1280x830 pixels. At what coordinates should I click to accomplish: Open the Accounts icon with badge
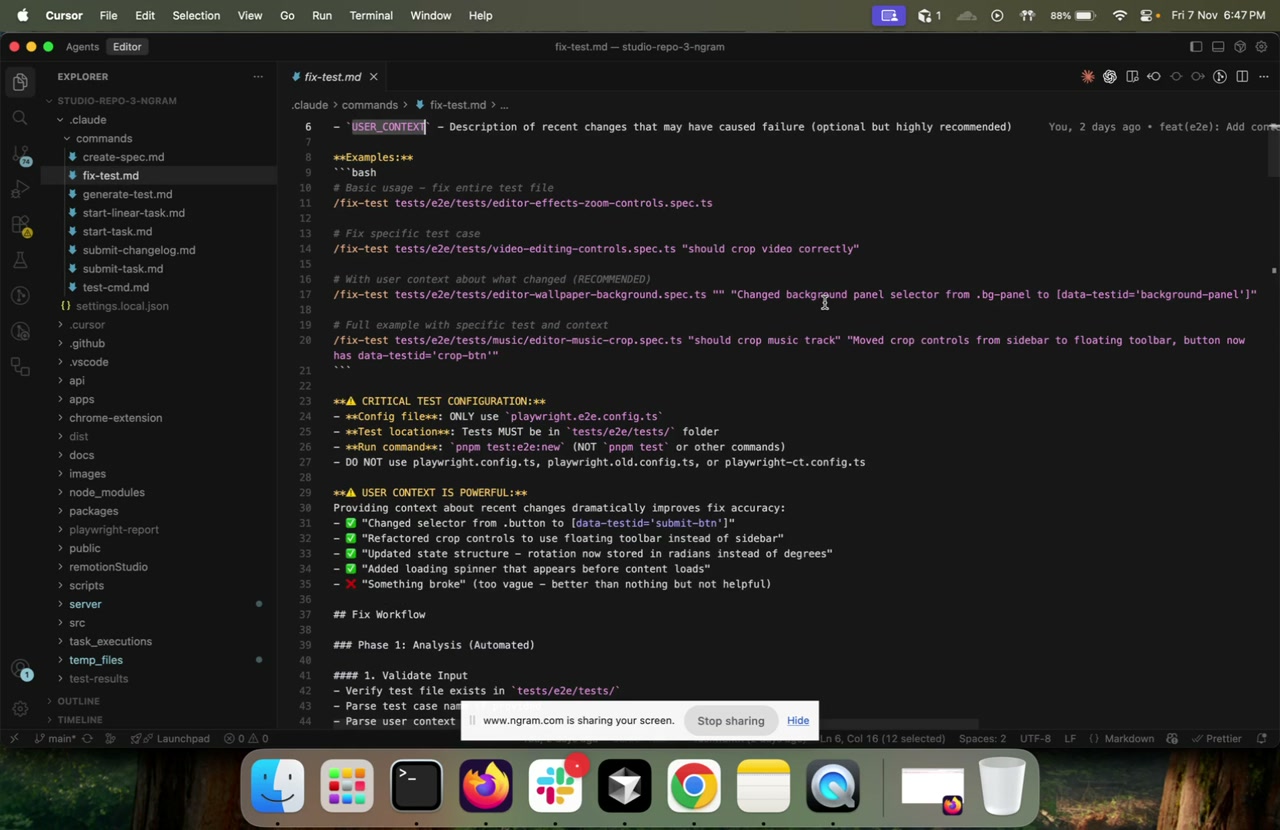(20, 670)
